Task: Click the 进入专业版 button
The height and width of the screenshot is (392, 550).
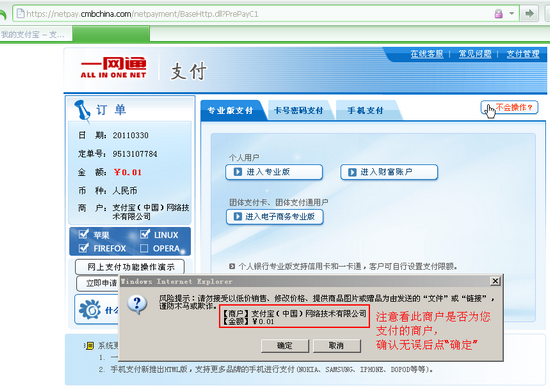Action: (x=274, y=172)
